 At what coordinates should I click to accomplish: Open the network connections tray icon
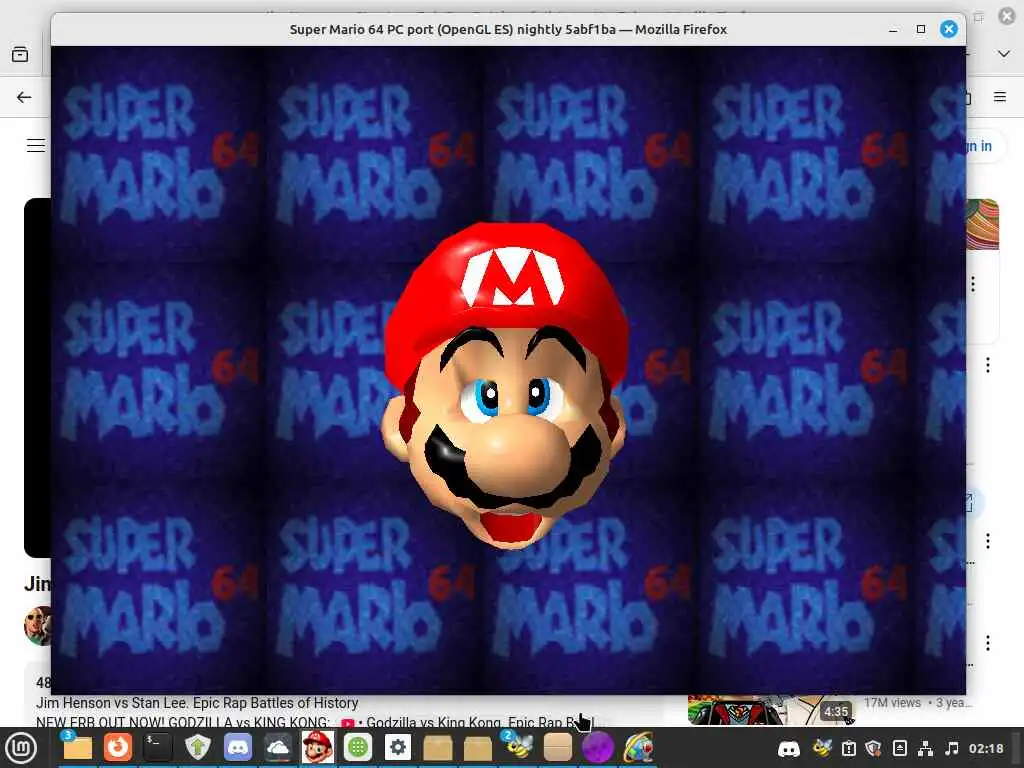pyautogui.click(x=925, y=748)
